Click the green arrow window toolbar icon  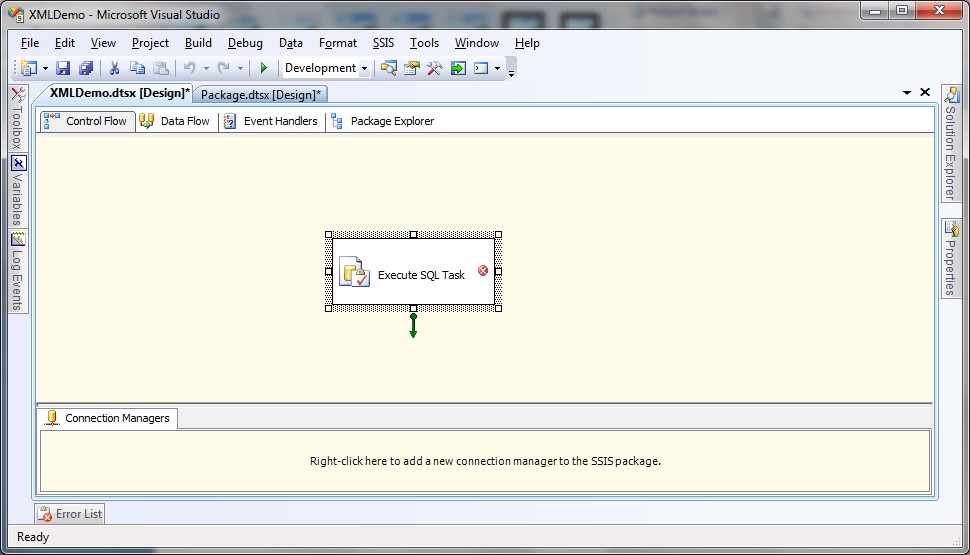(x=458, y=68)
